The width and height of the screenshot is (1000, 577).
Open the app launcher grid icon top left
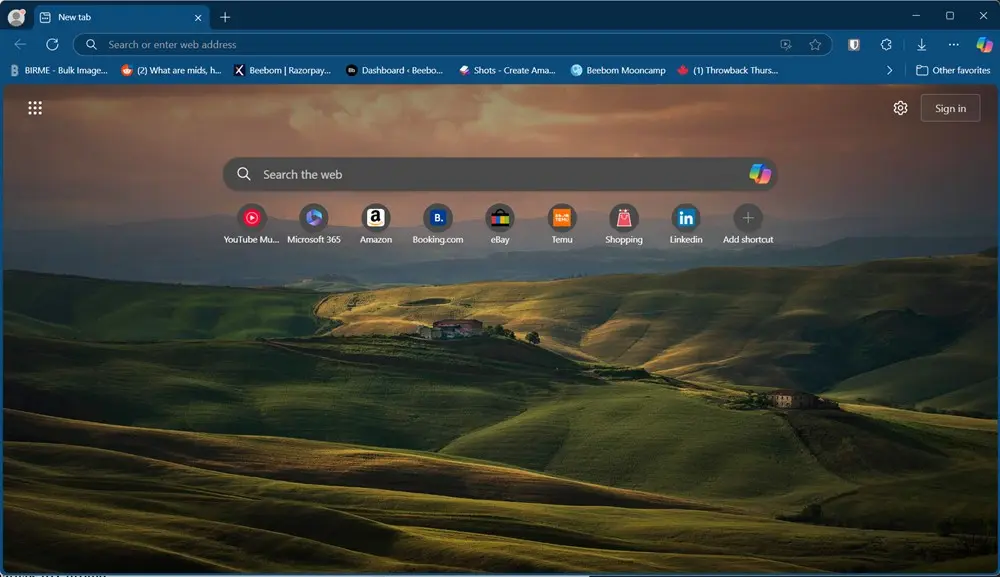[35, 107]
